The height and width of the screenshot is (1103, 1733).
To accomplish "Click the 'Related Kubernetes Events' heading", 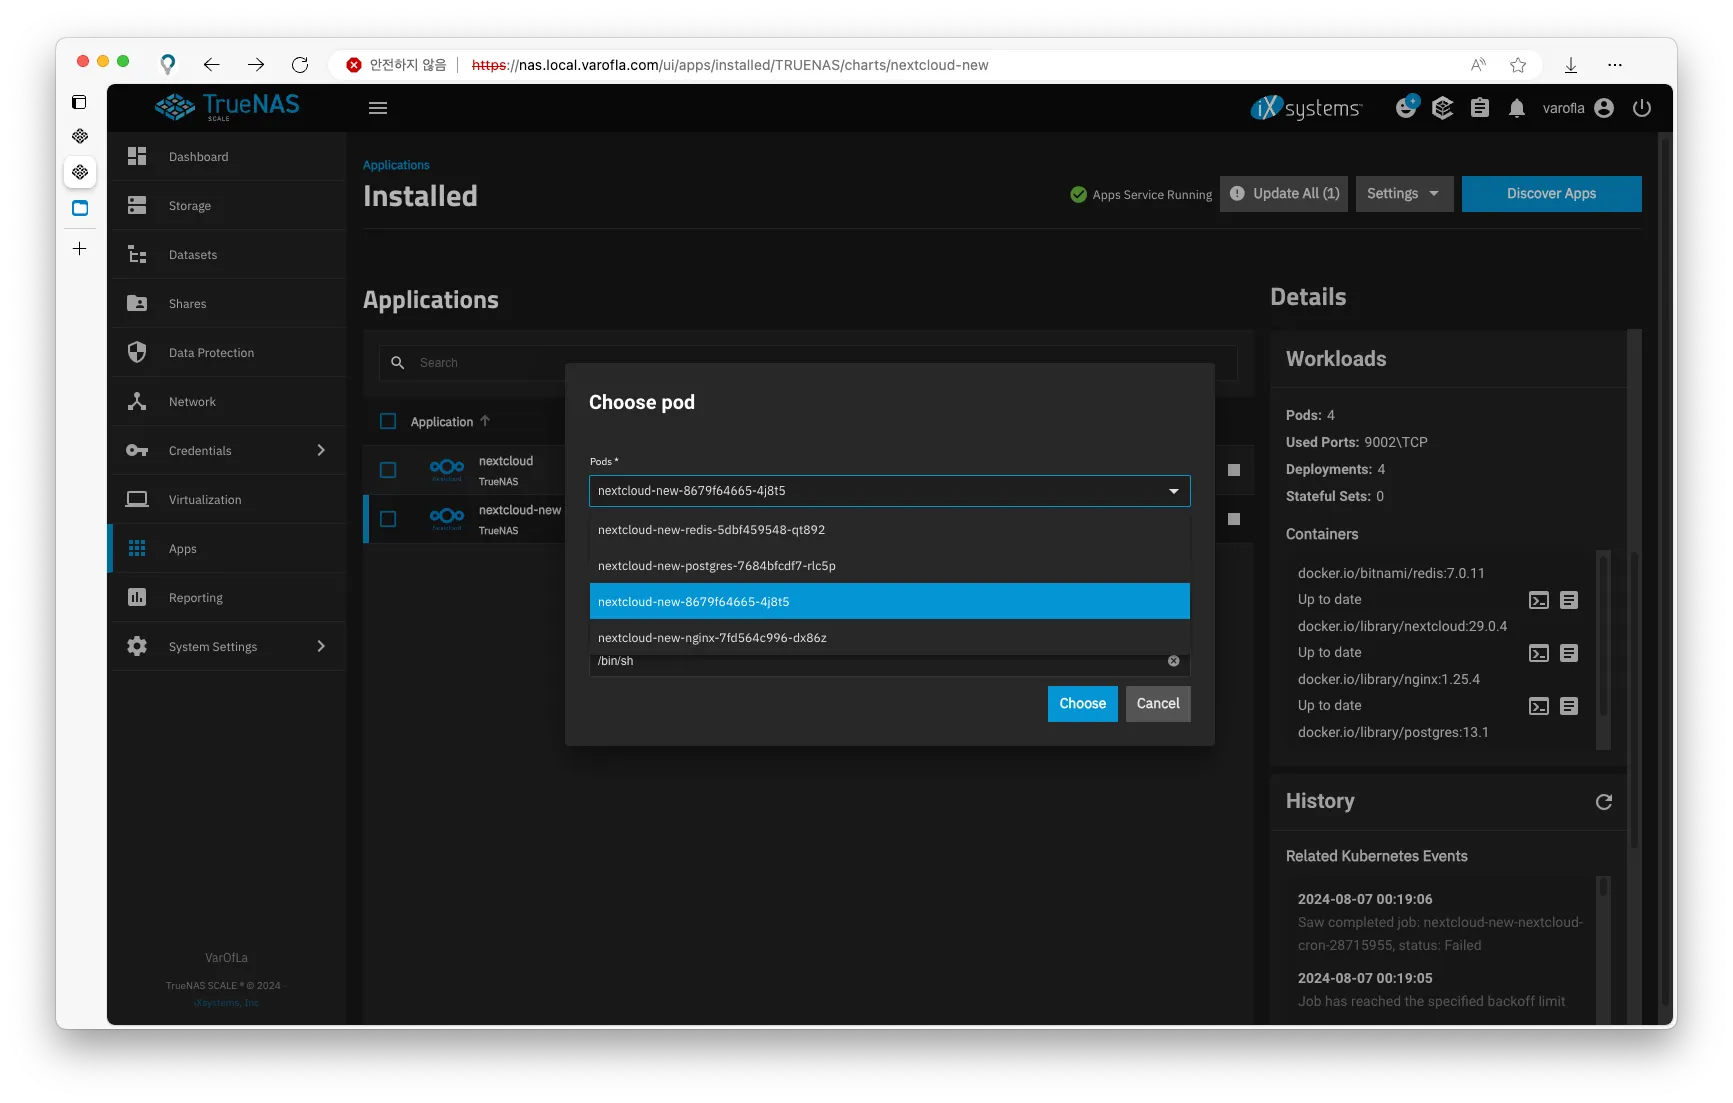I will point(1377,856).
